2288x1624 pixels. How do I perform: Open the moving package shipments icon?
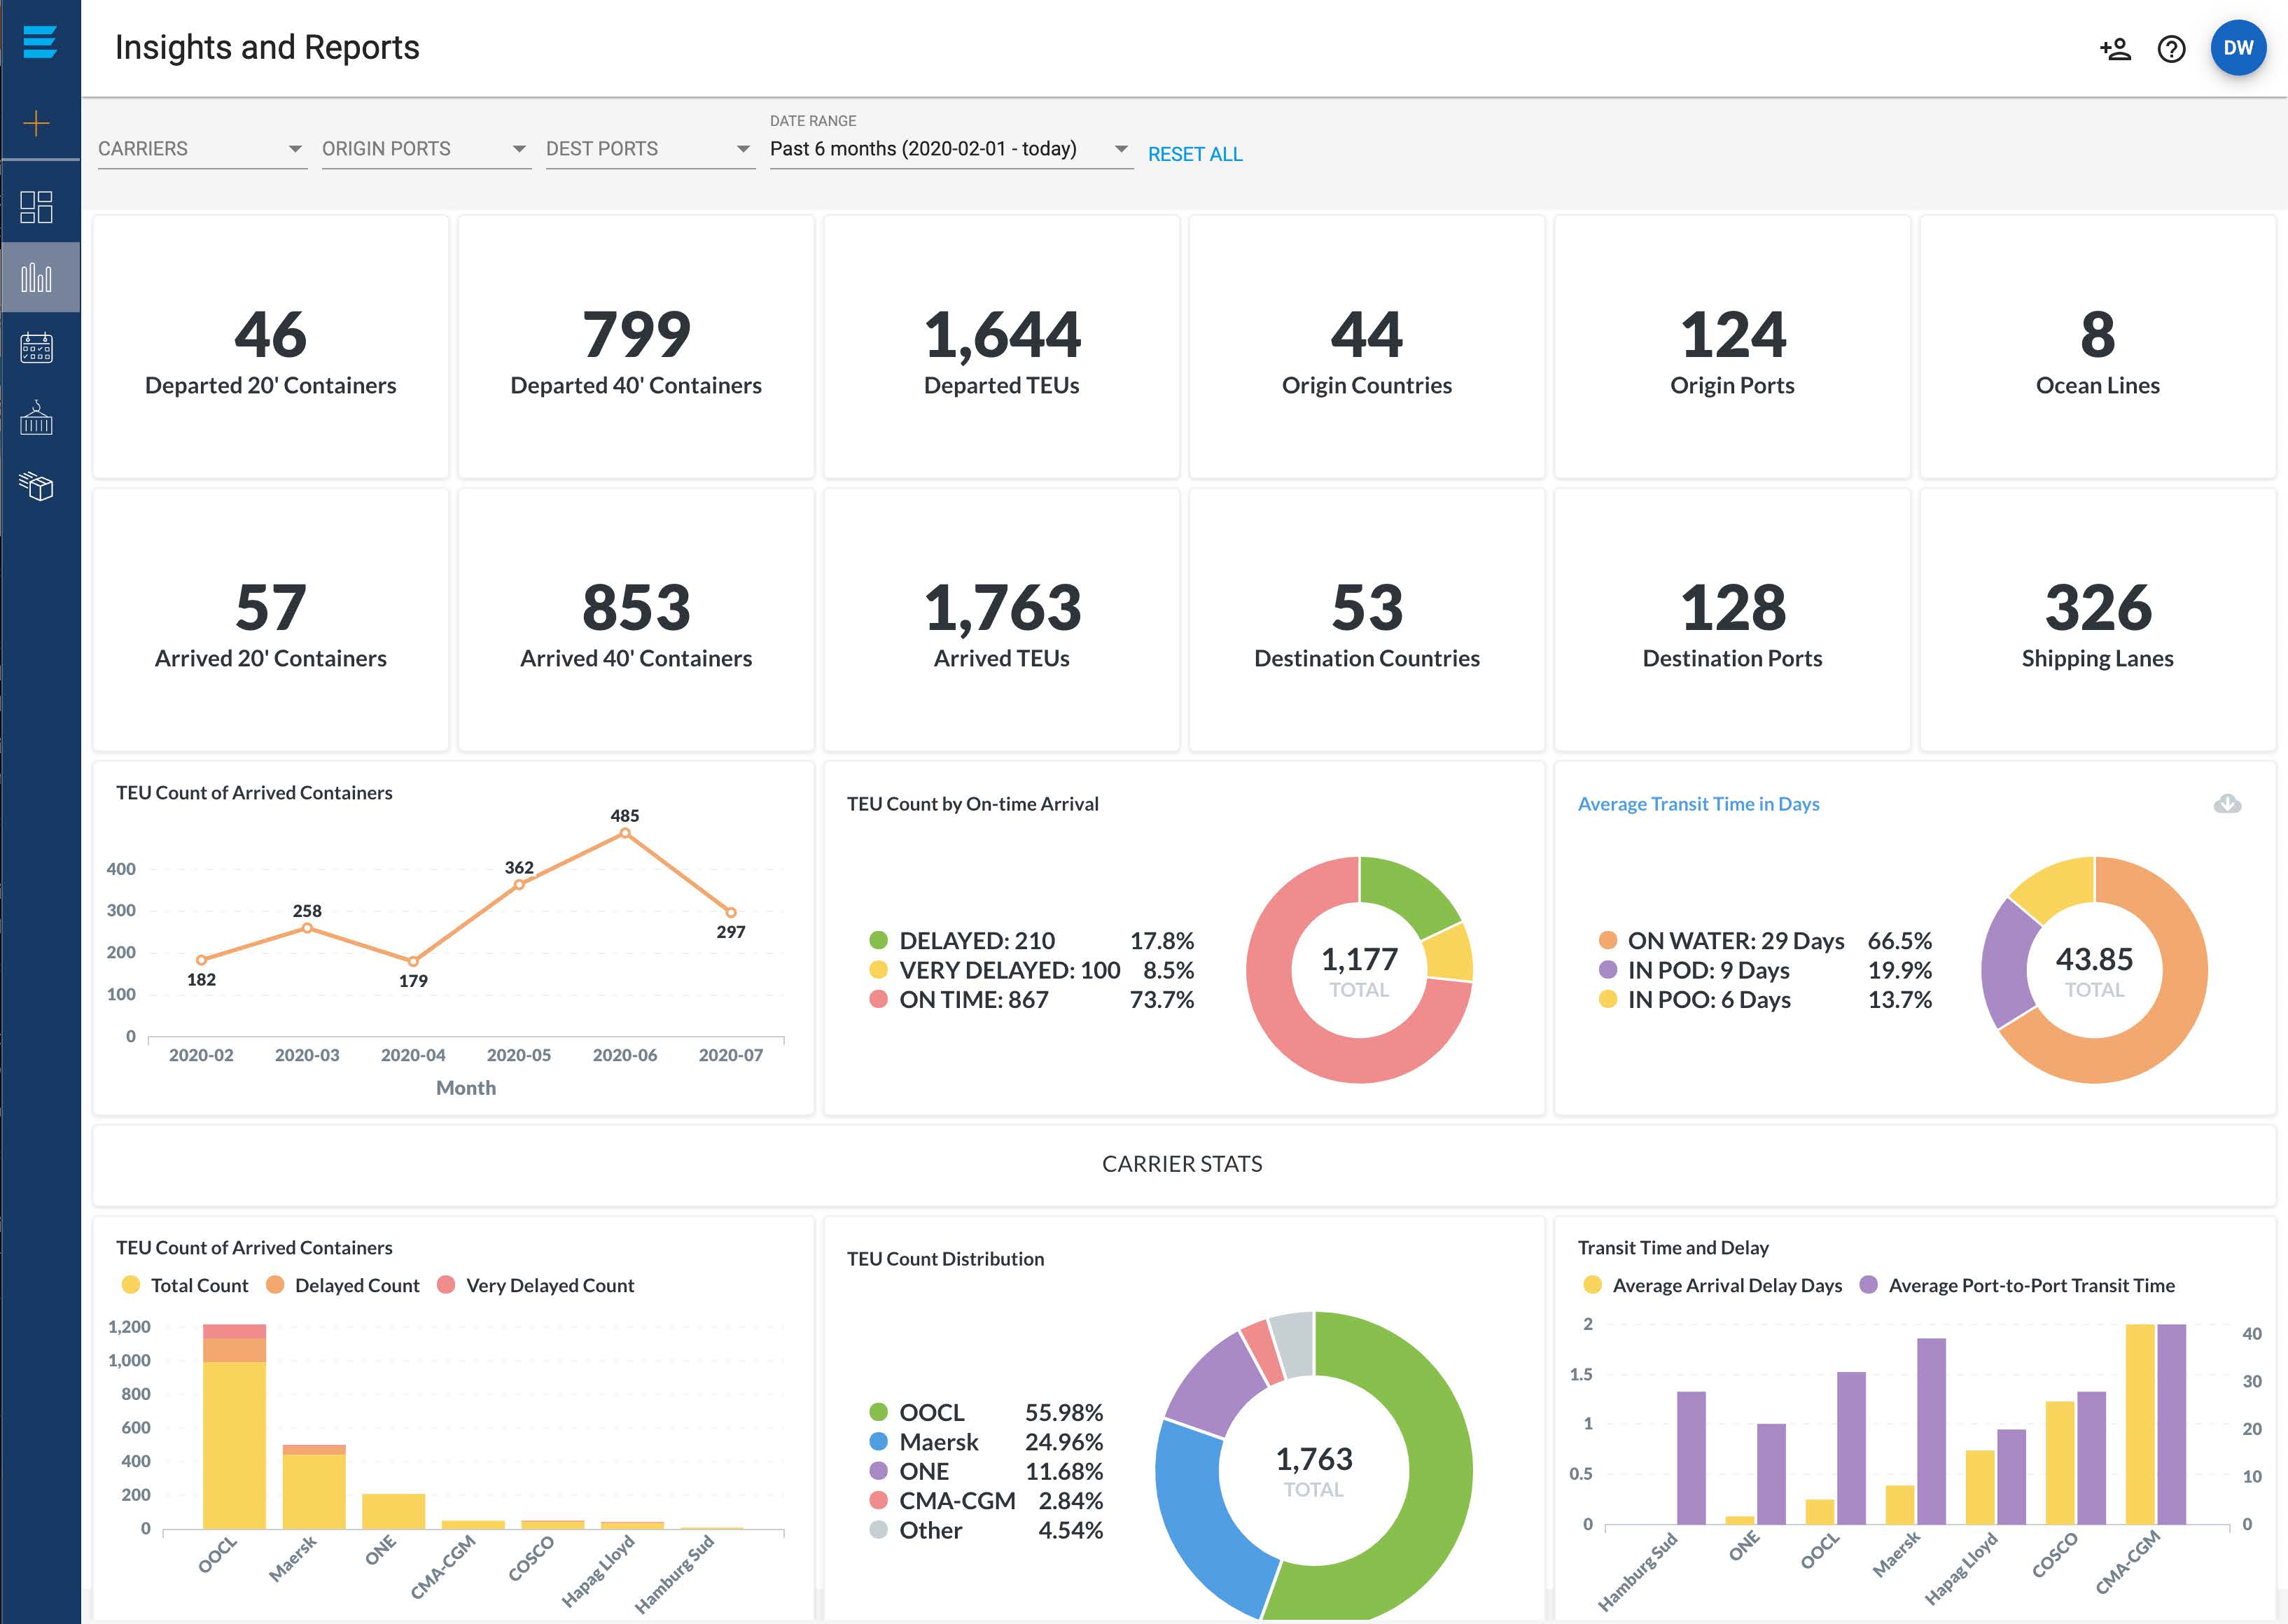click(x=37, y=487)
